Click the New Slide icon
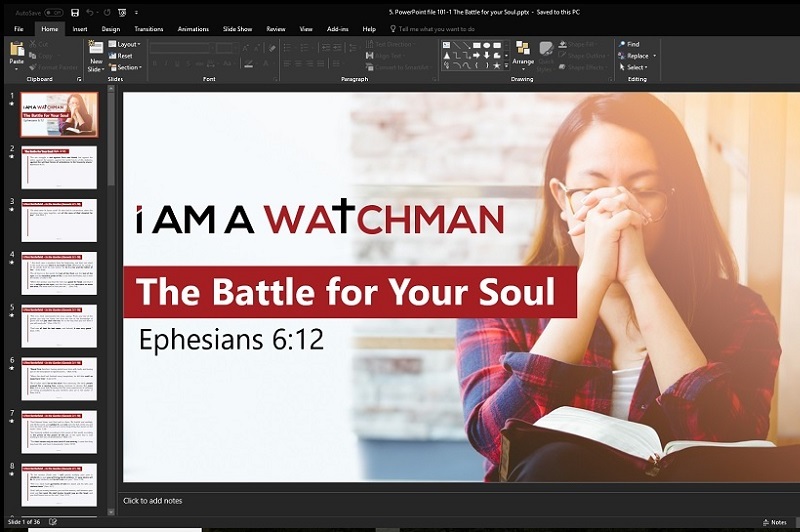 tap(96, 50)
